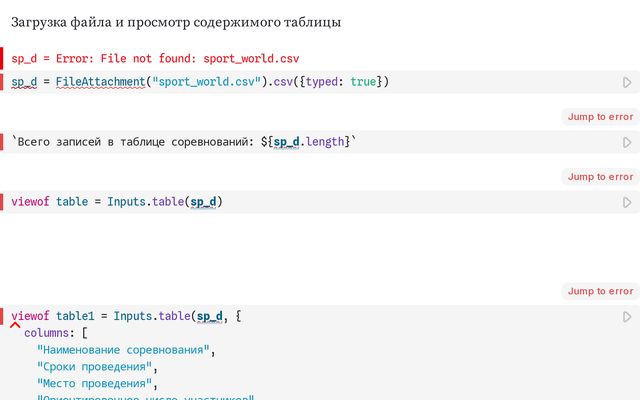Click FileAttachment in the code cell

(101, 82)
